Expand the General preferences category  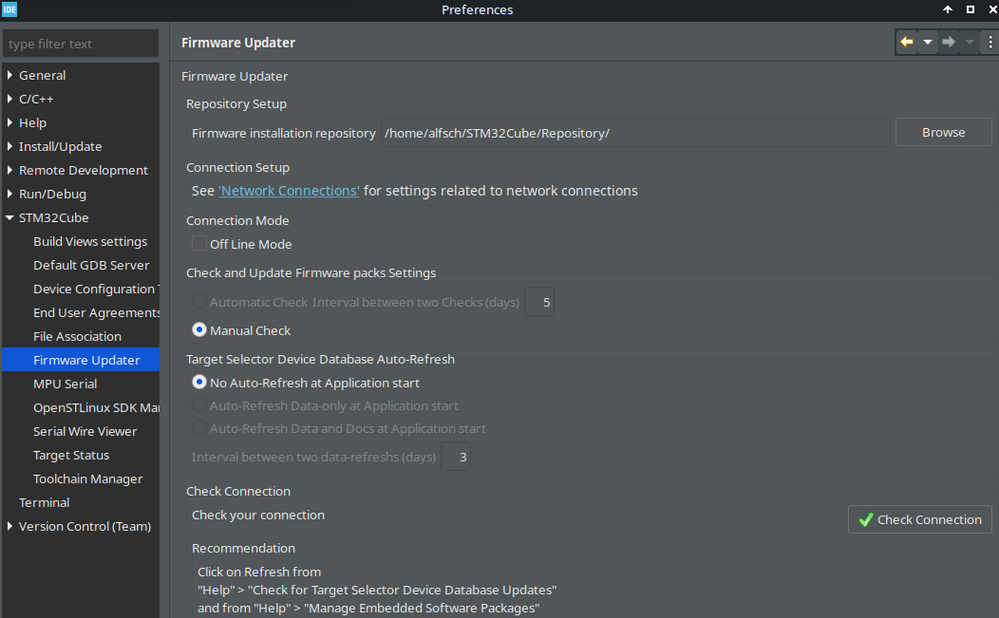10,75
